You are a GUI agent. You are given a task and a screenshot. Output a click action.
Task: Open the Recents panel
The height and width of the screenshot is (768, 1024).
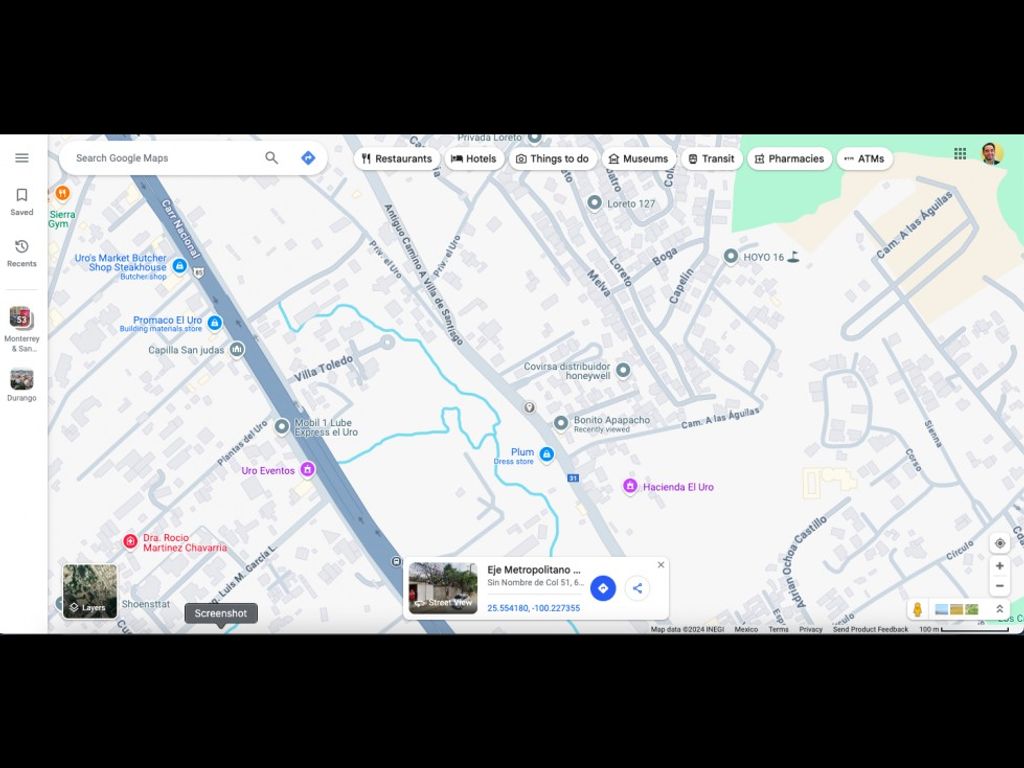pyautogui.click(x=22, y=253)
